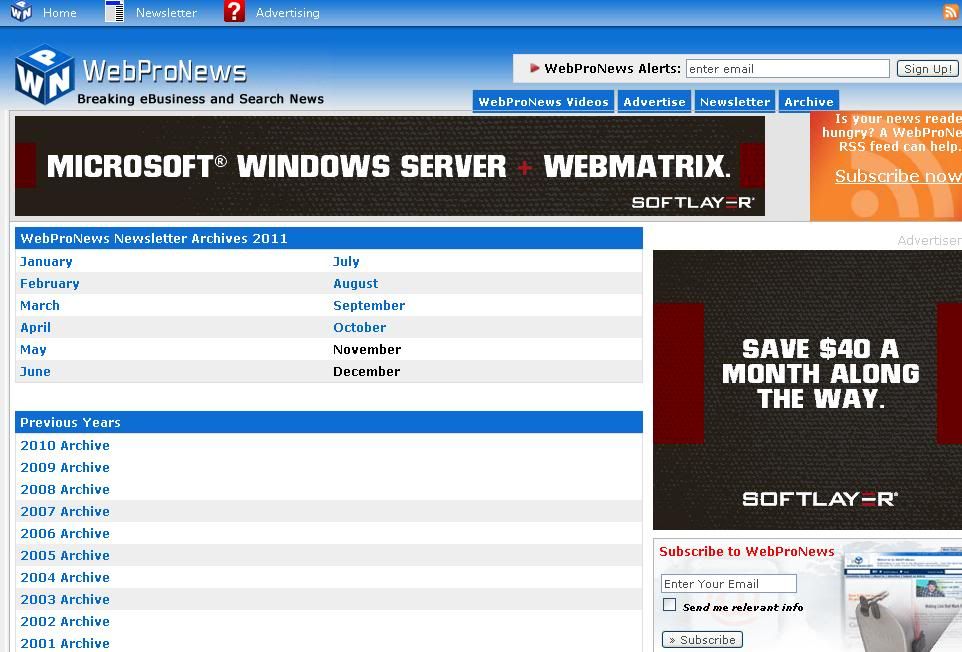Click the 'Enter Your Email' subscribe field
The height and width of the screenshot is (652, 962).
(729, 583)
